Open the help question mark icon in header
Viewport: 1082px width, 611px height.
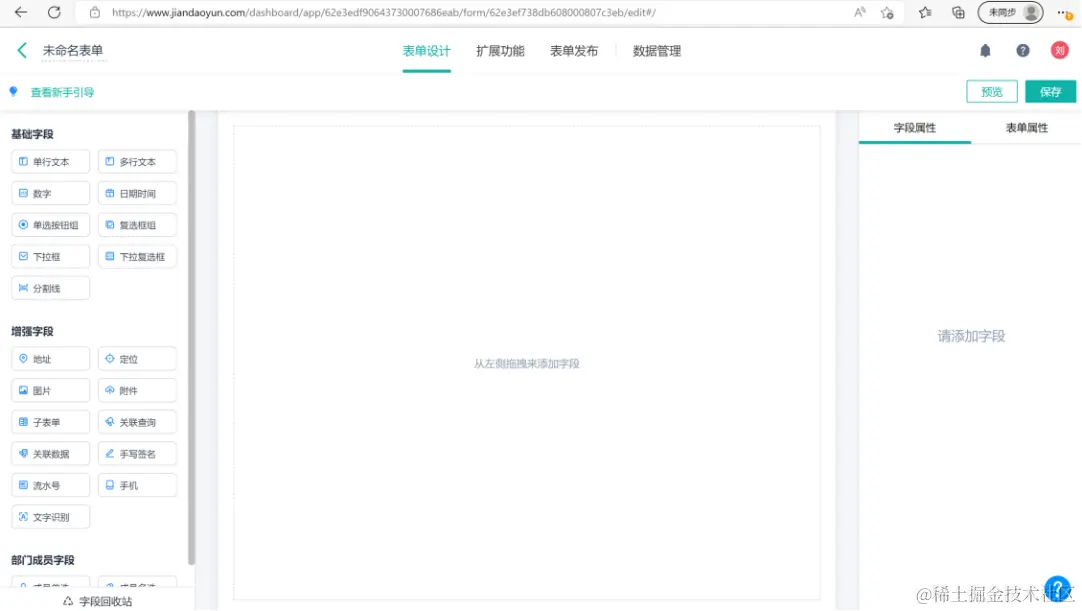[1023, 50]
